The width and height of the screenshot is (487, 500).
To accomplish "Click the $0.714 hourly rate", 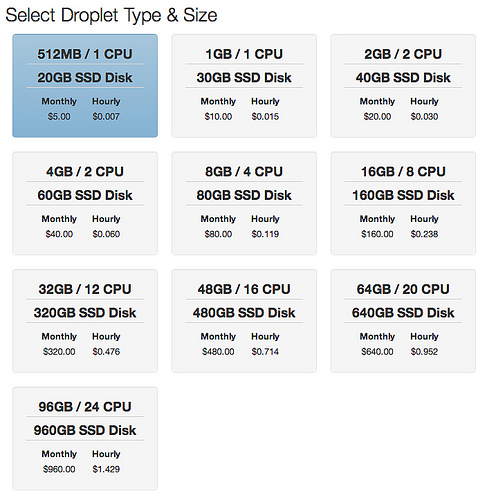I will point(265,352).
